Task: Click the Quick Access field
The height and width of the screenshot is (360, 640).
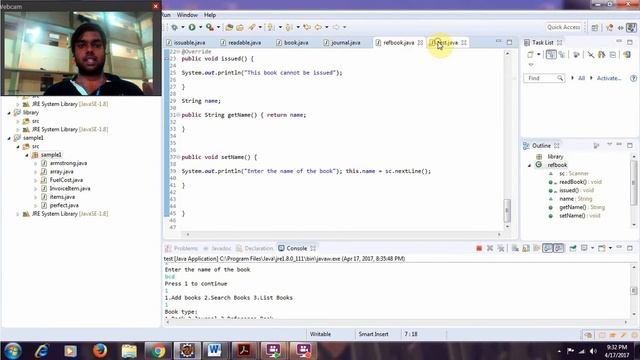Action: [x=564, y=27]
